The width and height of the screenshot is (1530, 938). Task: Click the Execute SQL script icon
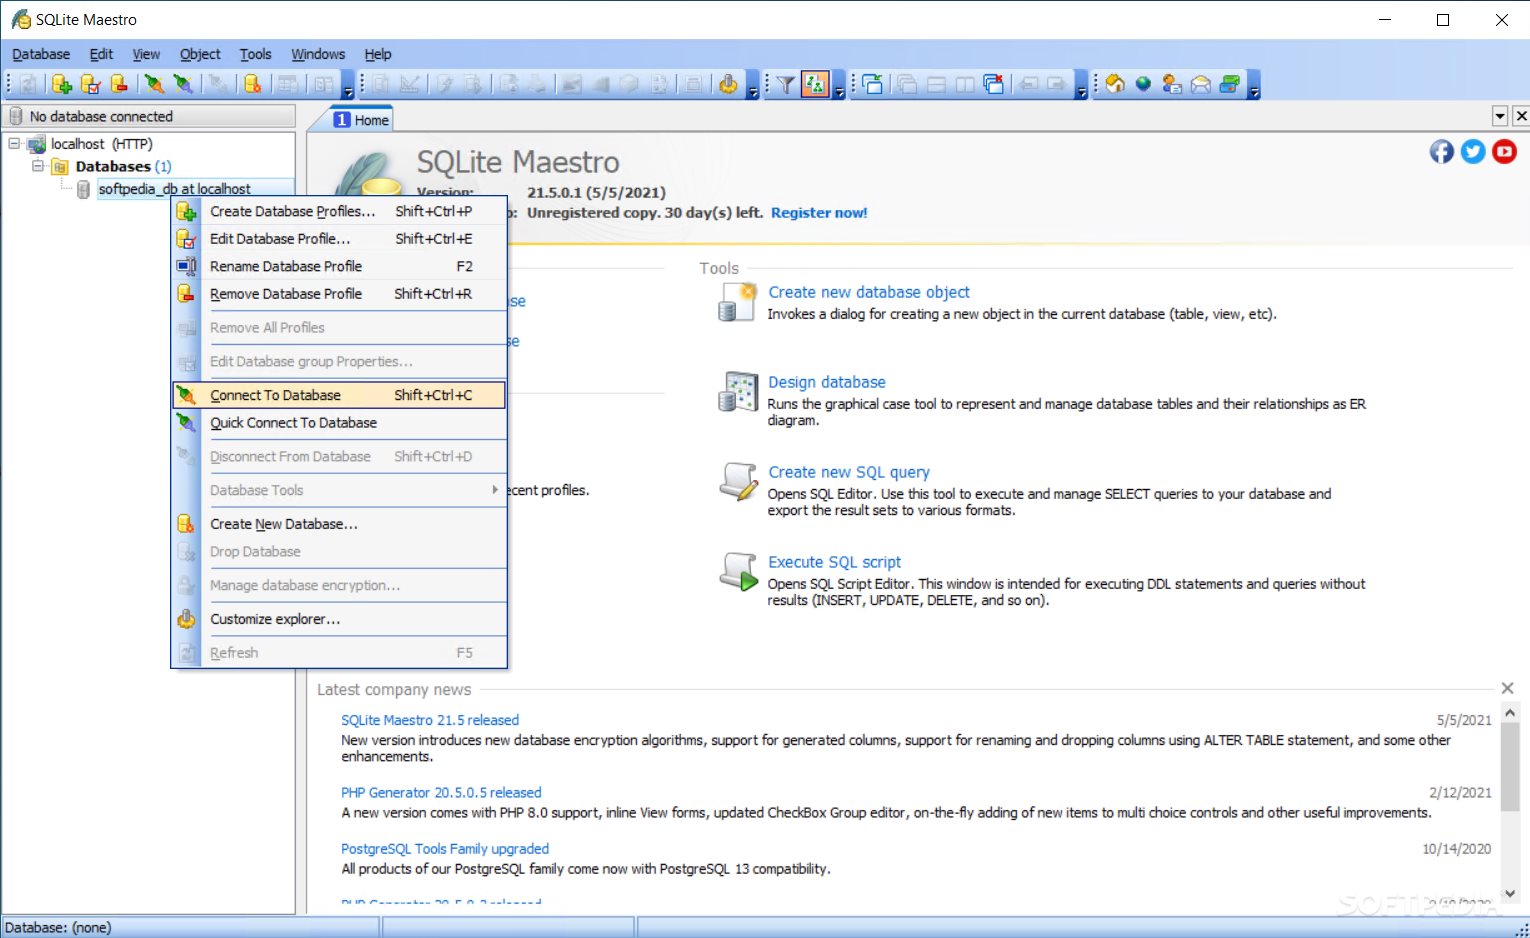click(738, 572)
